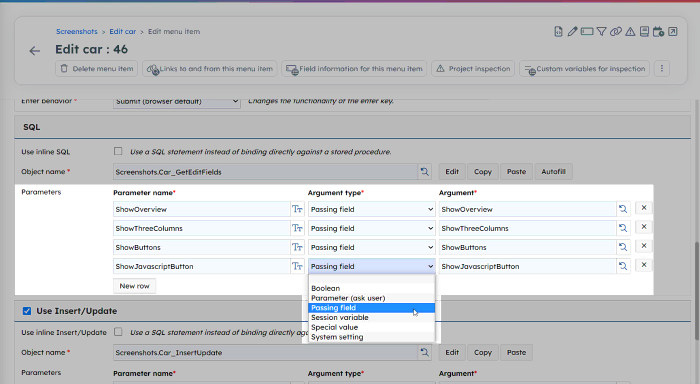This screenshot has height=384, width=700.
Task: Click lookup icon for Screenshots.Car_InsertUpdate object name
Action: tap(425, 352)
